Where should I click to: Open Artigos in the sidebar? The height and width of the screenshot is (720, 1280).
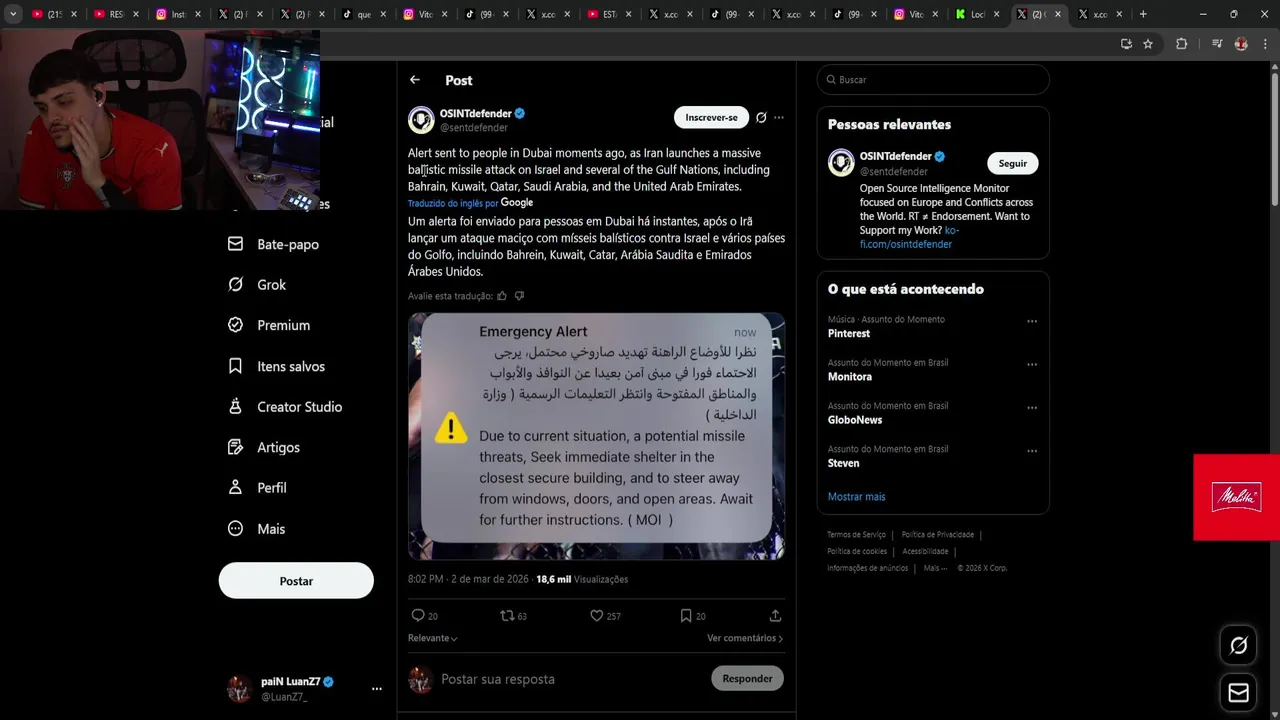tap(264, 447)
